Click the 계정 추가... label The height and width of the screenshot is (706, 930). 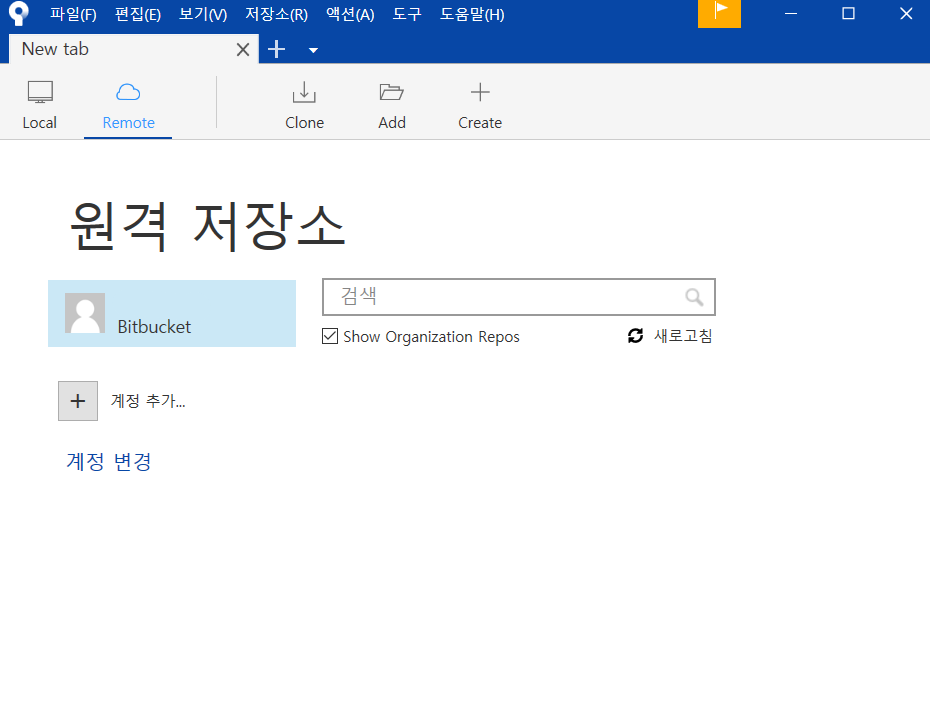148,401
